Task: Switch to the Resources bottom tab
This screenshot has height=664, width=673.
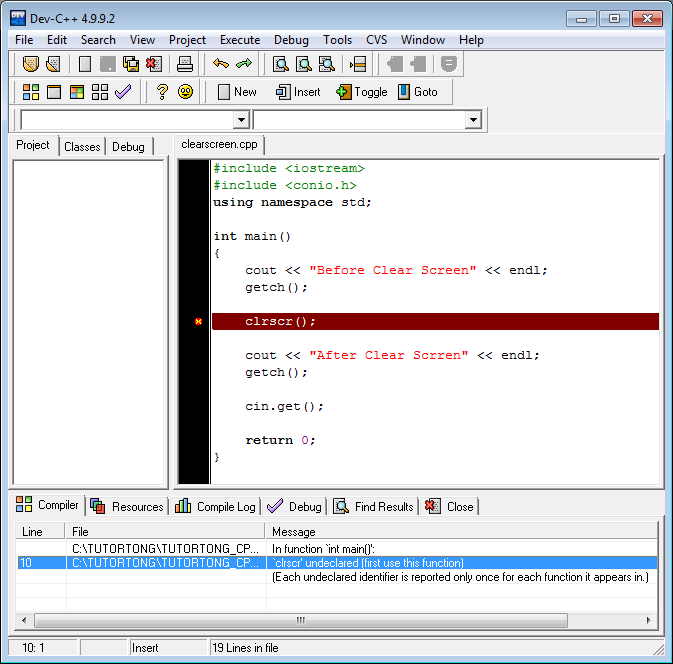Action: tap(127, 506)
